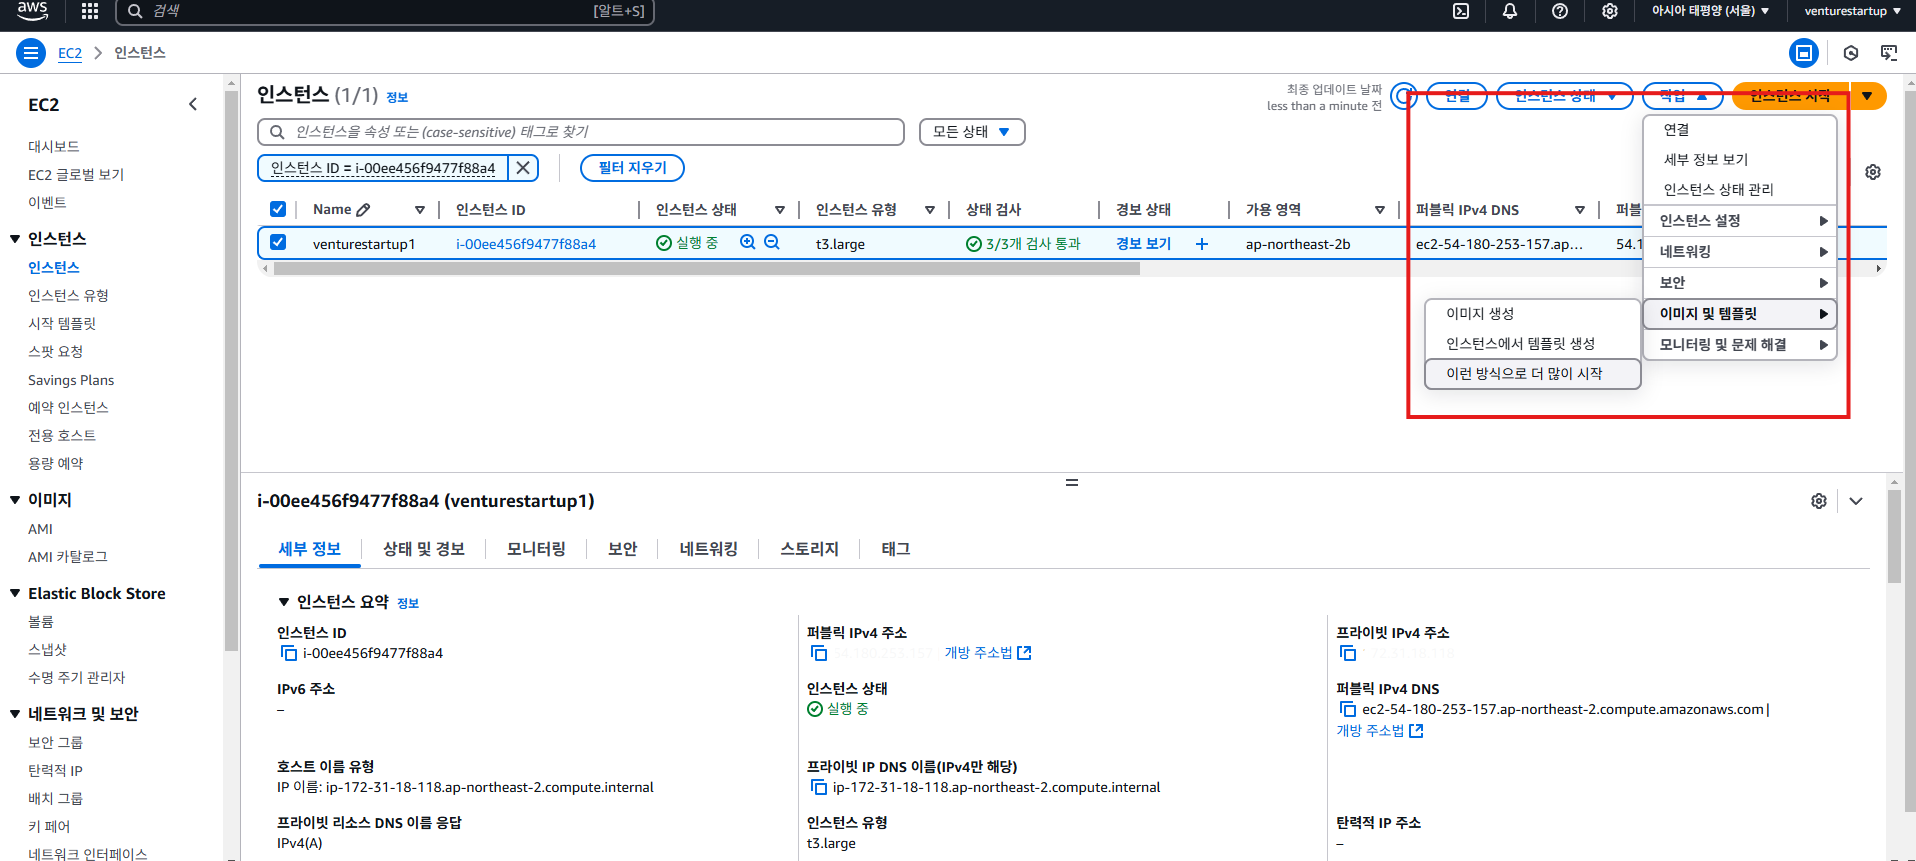This screenshot has width=1916, height=861.
Task: Choose 이미지 생성 from the submenu
Action: (x=1532, y=313)
